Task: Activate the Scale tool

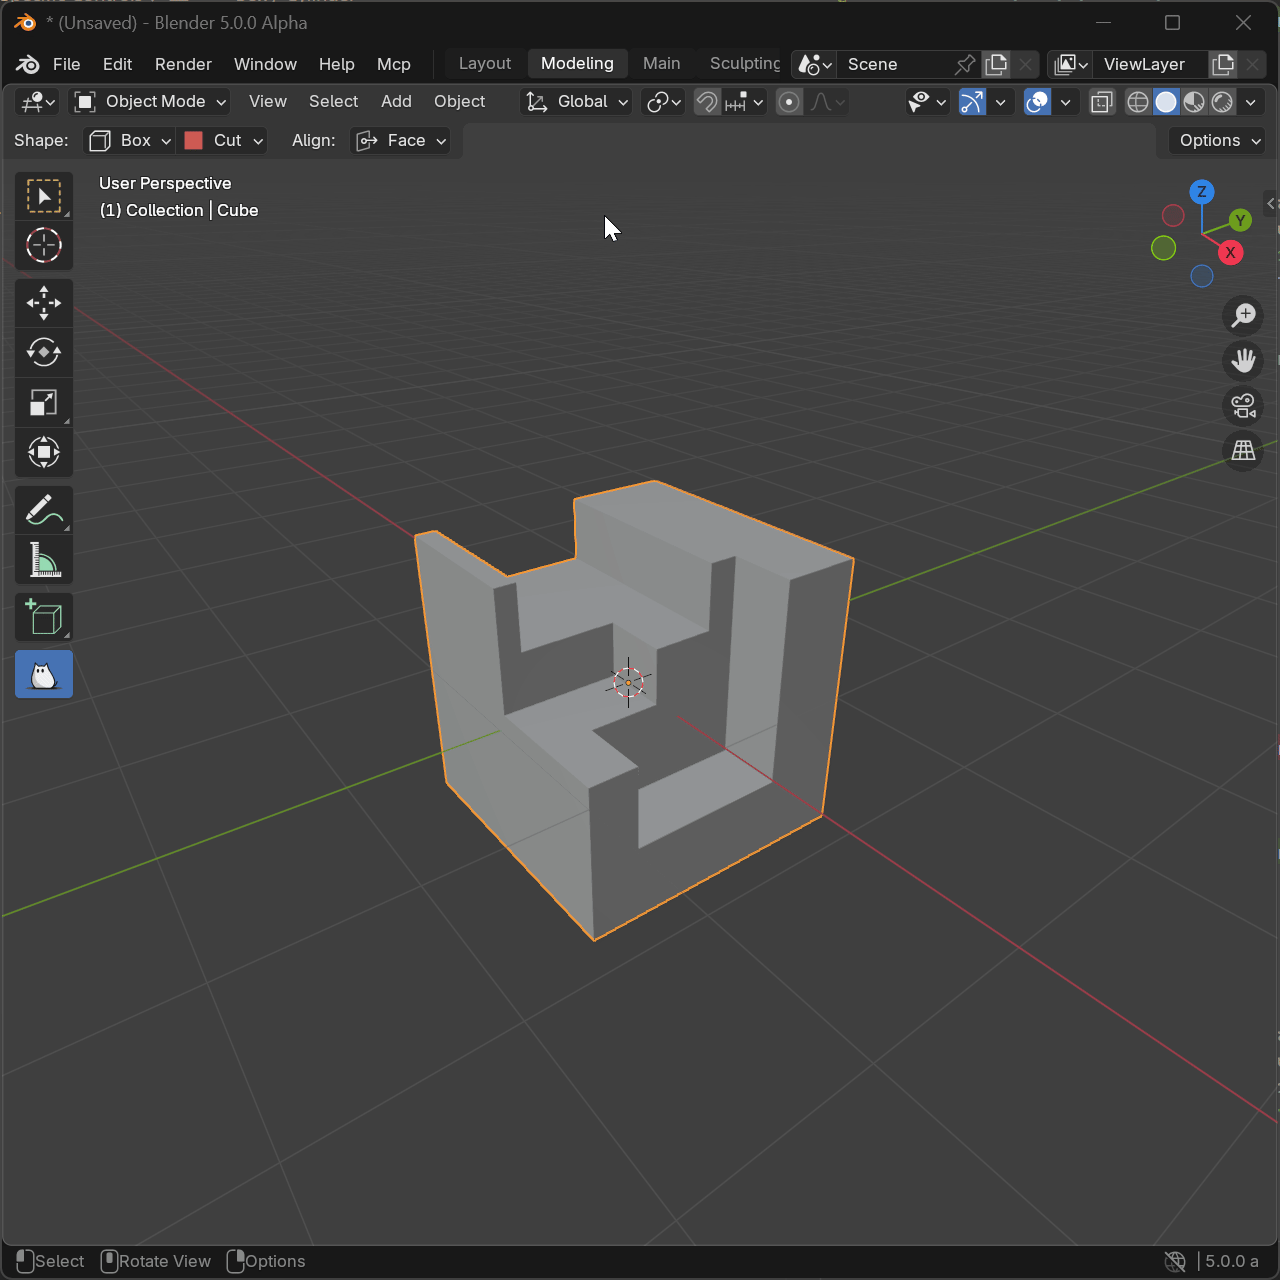Action: coord(44,403)
